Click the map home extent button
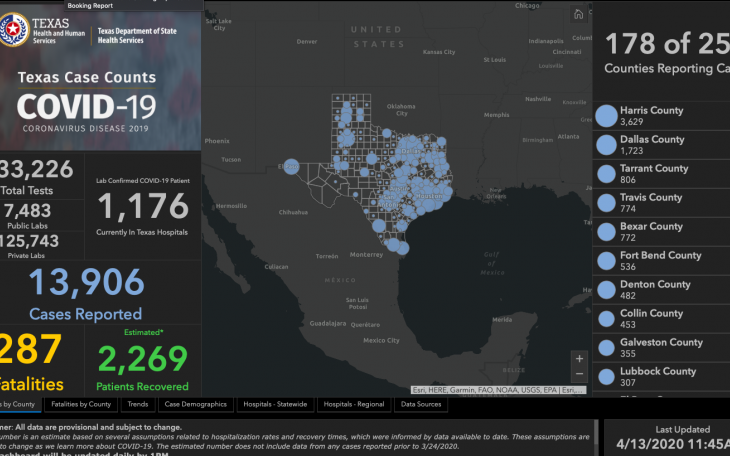 [x=579, y=14]
